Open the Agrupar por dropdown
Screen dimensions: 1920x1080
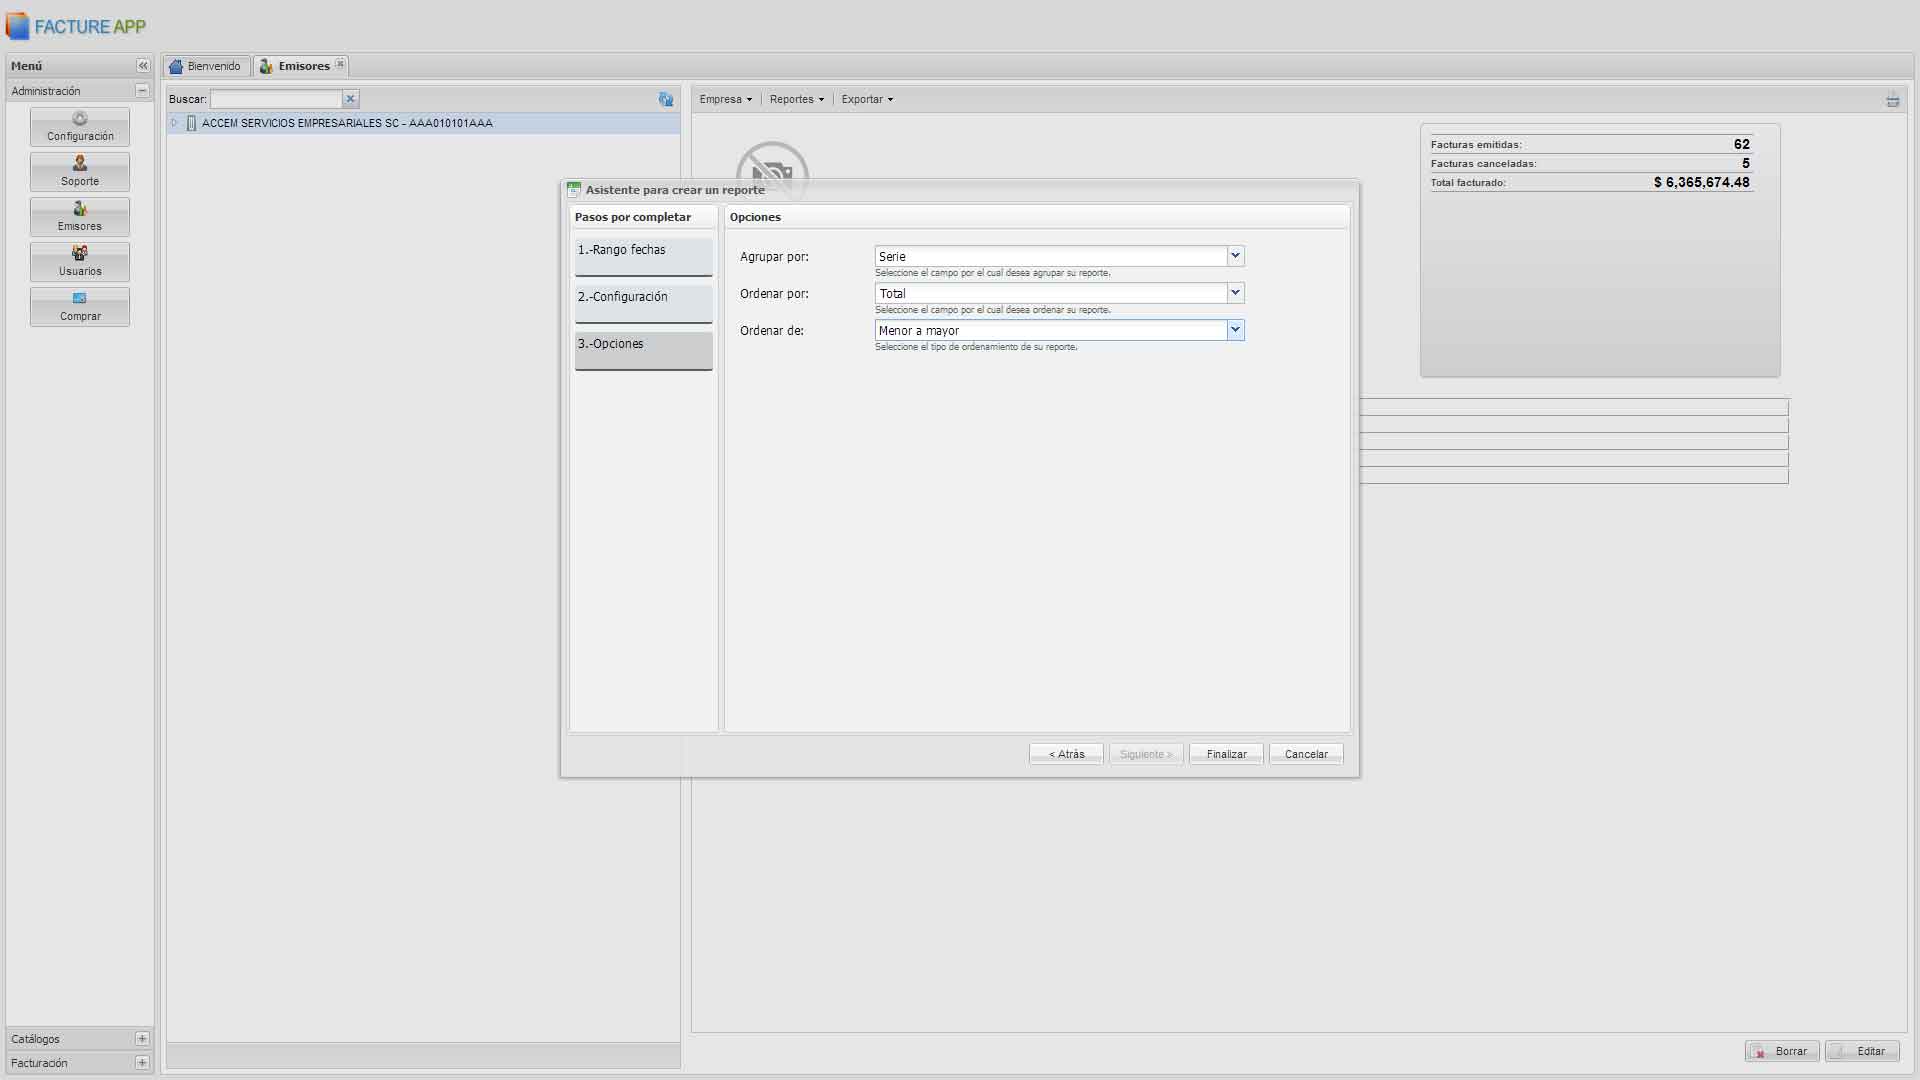(1235, 256)
